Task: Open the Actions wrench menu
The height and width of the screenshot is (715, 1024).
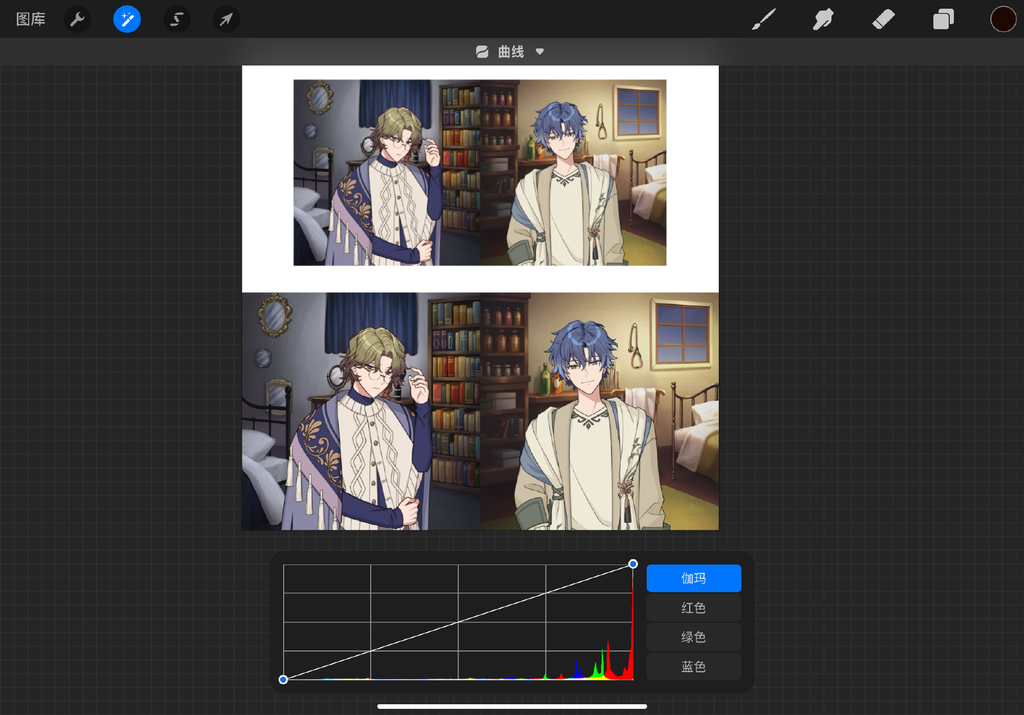Action: pyautogui.click(x=77, y=19)
